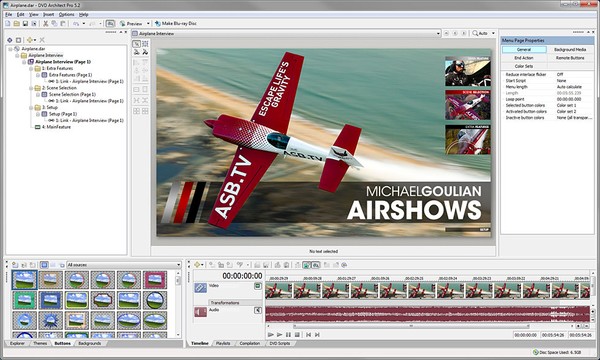Open the Insert menu
Viewport: 600px width, 360px height.
49,15
